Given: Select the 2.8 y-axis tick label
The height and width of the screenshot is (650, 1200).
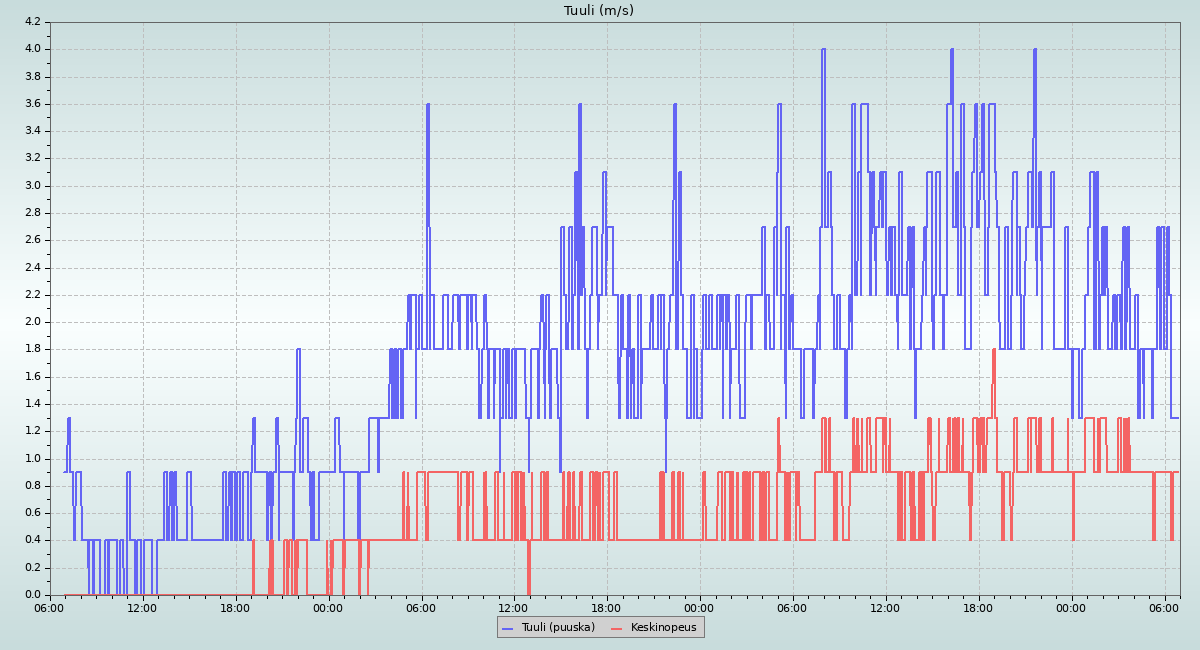Looking at the screenshot, I should point(32,212).
